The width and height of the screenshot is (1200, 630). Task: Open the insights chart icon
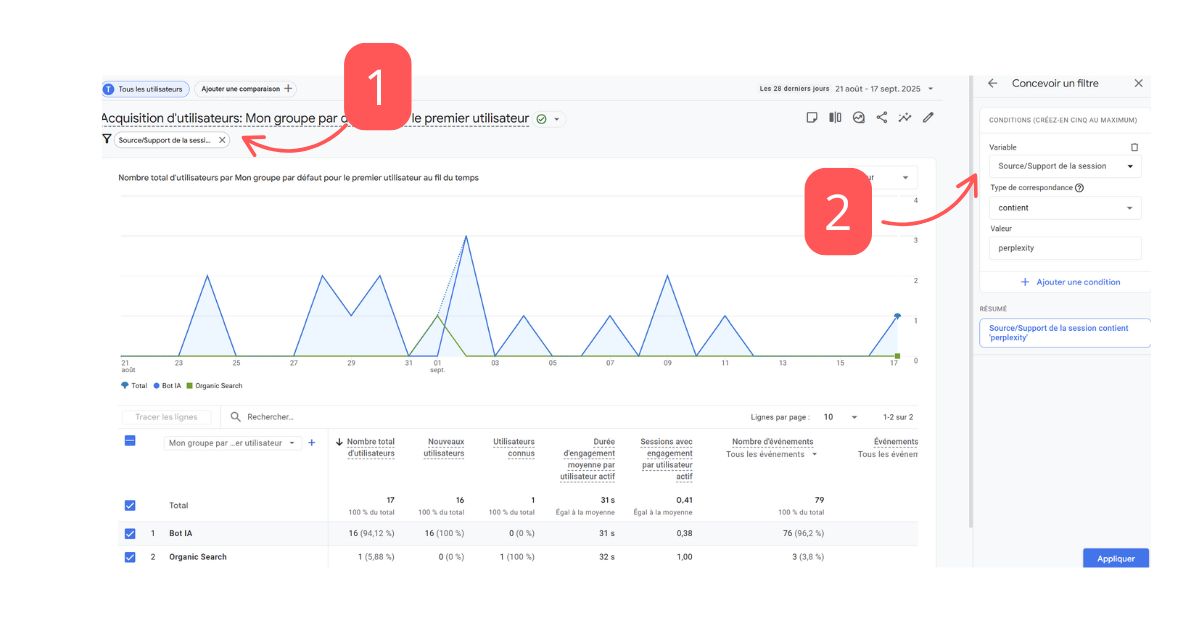pos(858,118)
